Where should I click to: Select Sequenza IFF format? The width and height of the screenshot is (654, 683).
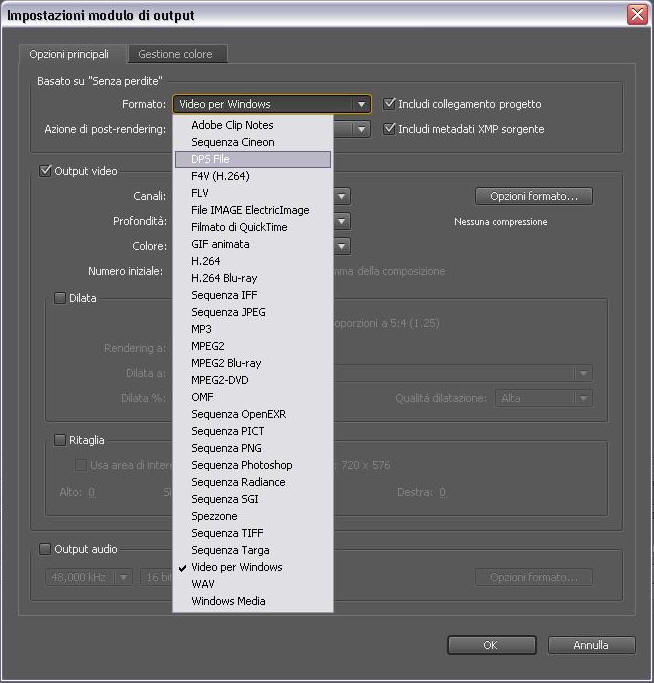click(253, 295)
